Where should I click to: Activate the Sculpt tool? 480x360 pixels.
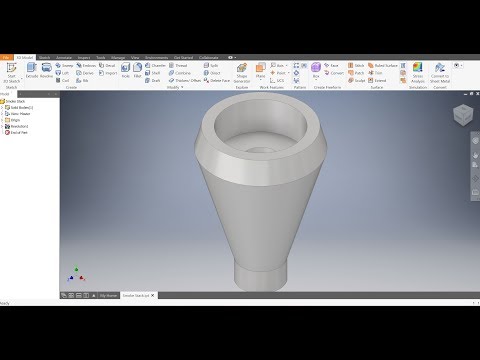coord(356,80)
